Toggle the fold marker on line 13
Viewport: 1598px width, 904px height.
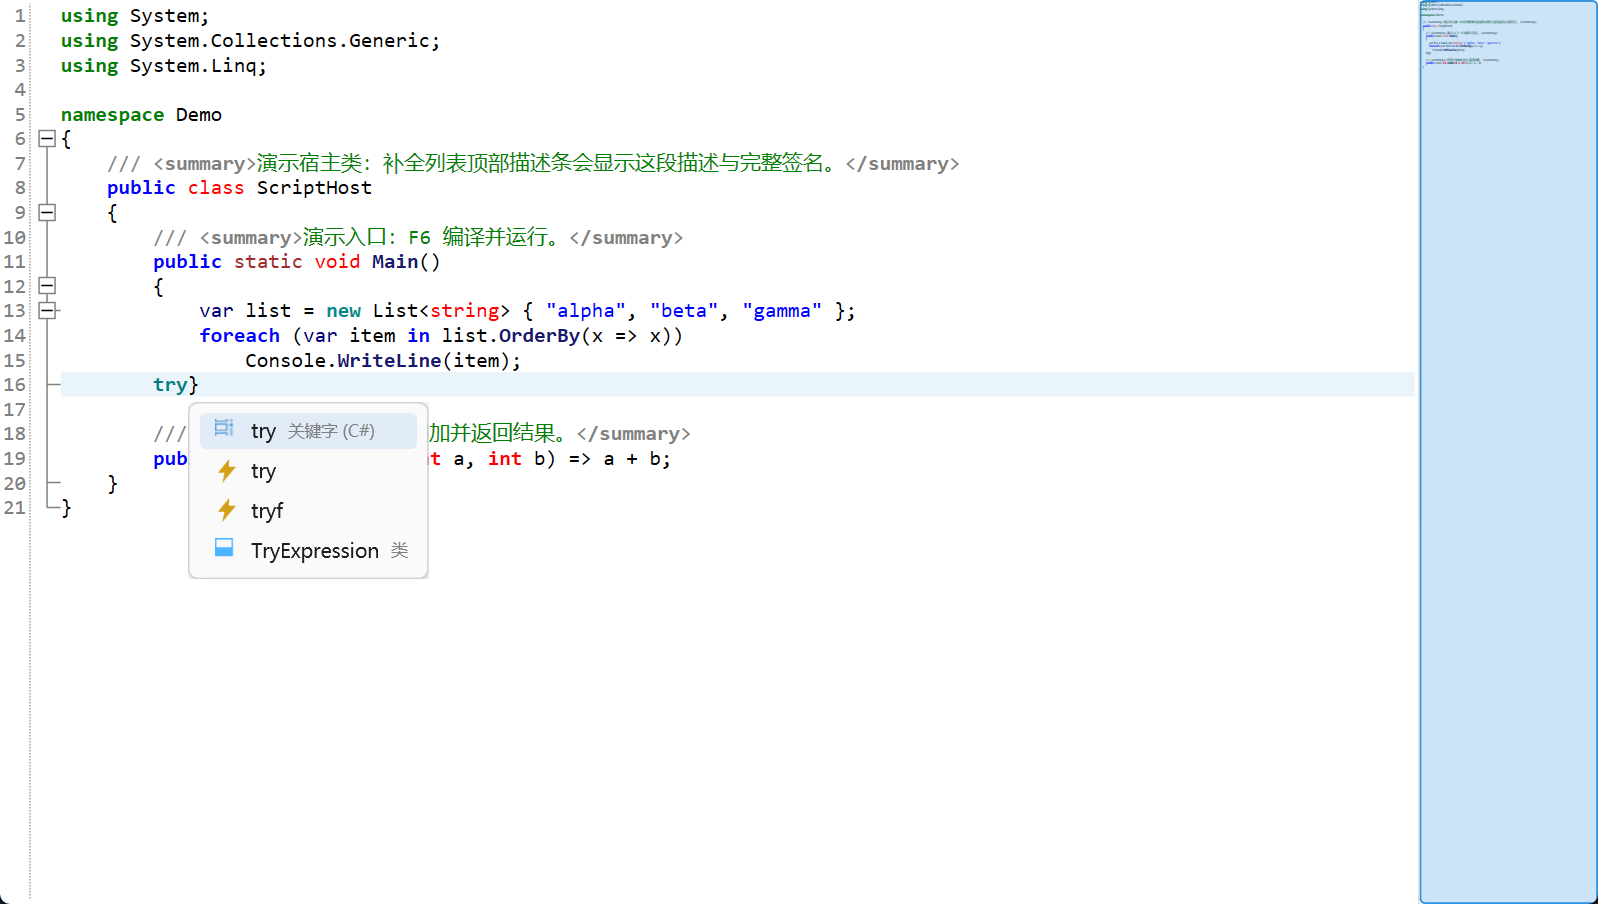coord(47,311)
